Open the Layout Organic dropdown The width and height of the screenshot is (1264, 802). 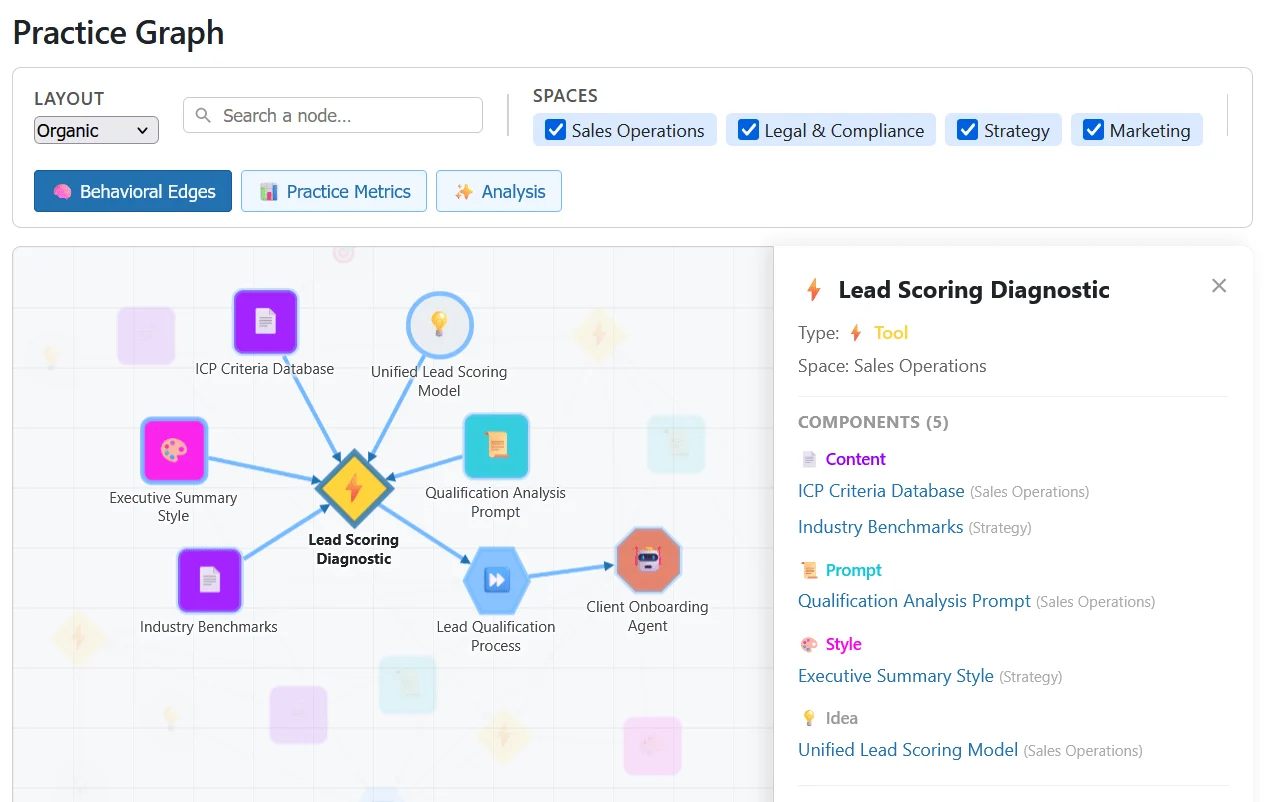pos(97,130)
